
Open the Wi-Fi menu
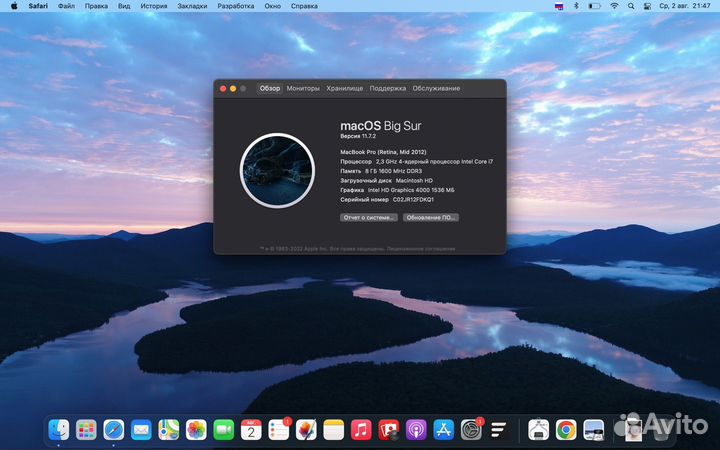coord(614,6)
